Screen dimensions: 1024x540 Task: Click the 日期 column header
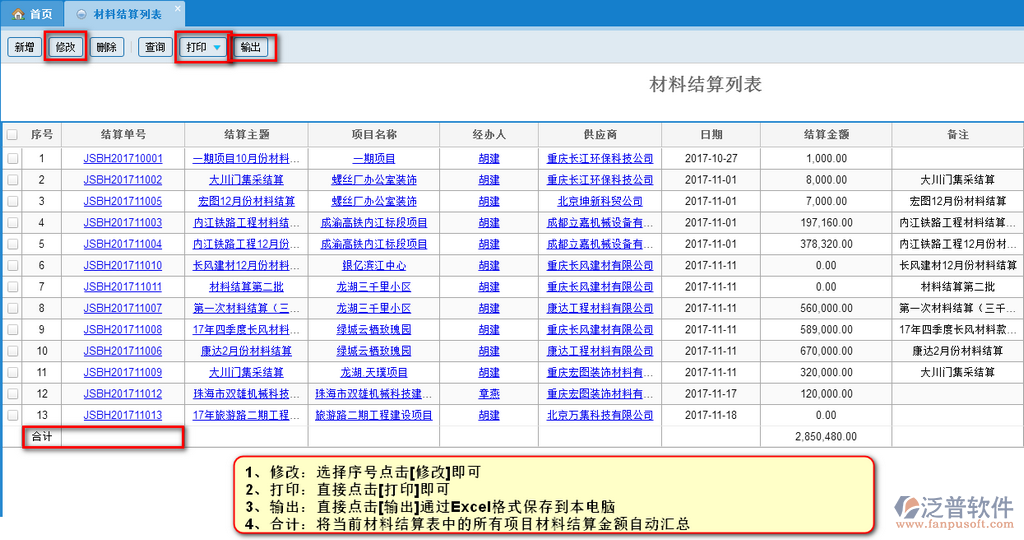(x=711, y=135)
